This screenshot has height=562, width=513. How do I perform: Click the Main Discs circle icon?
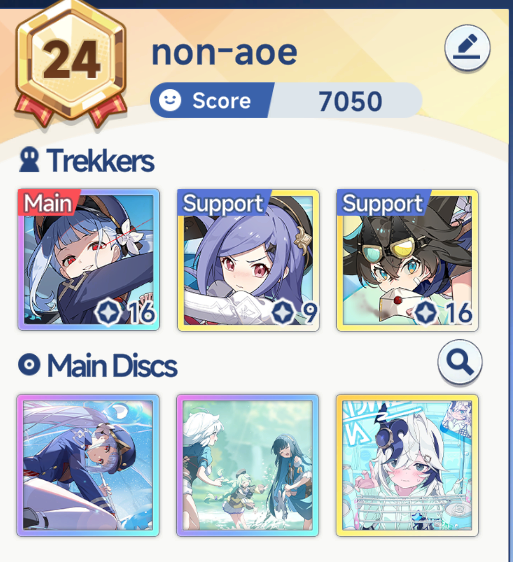pyautogui.click(x=29, y=365)
